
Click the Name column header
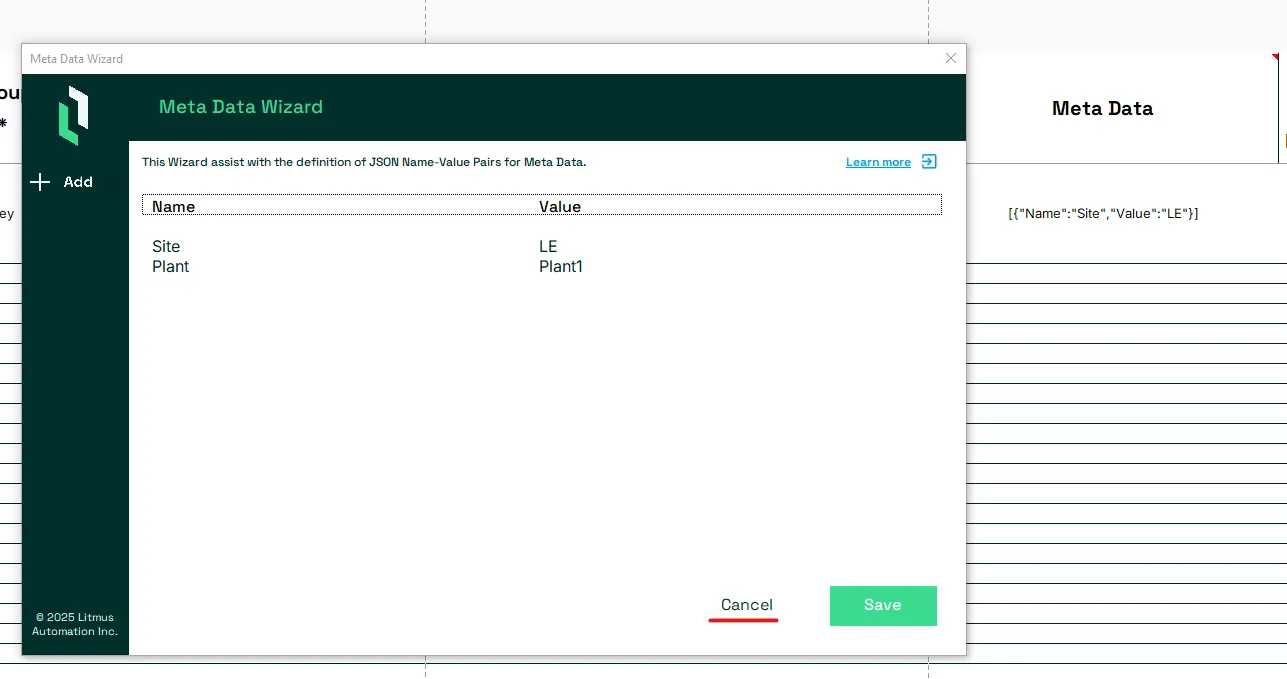[174, 207]
